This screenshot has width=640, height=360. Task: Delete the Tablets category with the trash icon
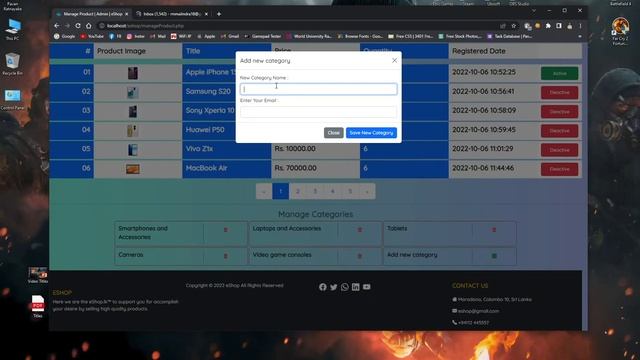[494, 230]
